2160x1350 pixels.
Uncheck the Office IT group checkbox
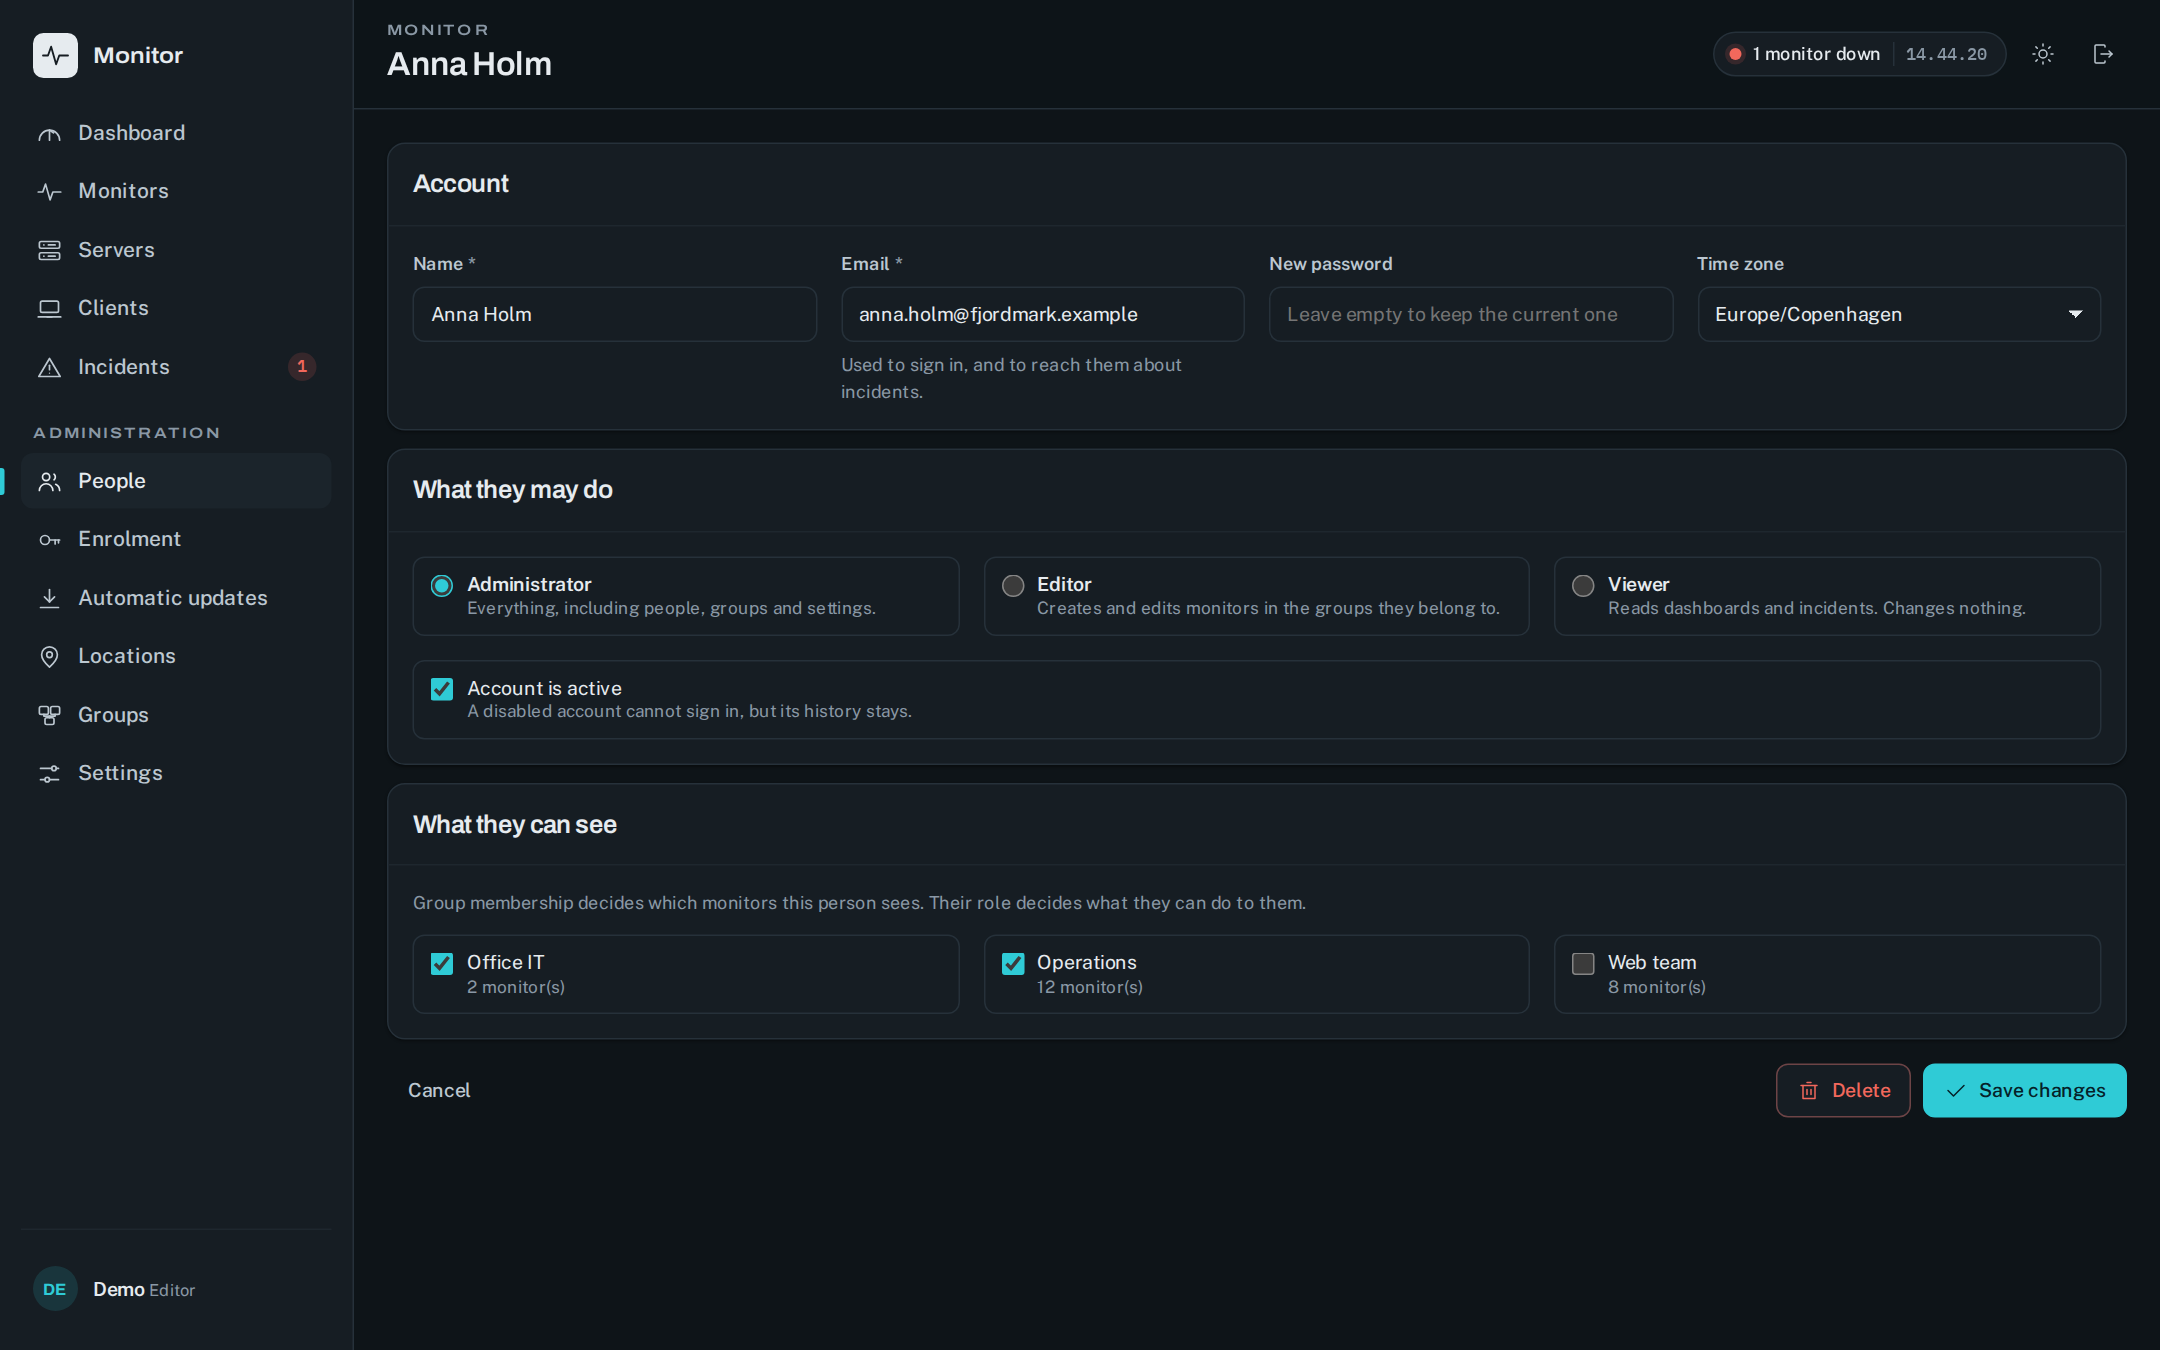pyautogui.click(x=442, y=964)
